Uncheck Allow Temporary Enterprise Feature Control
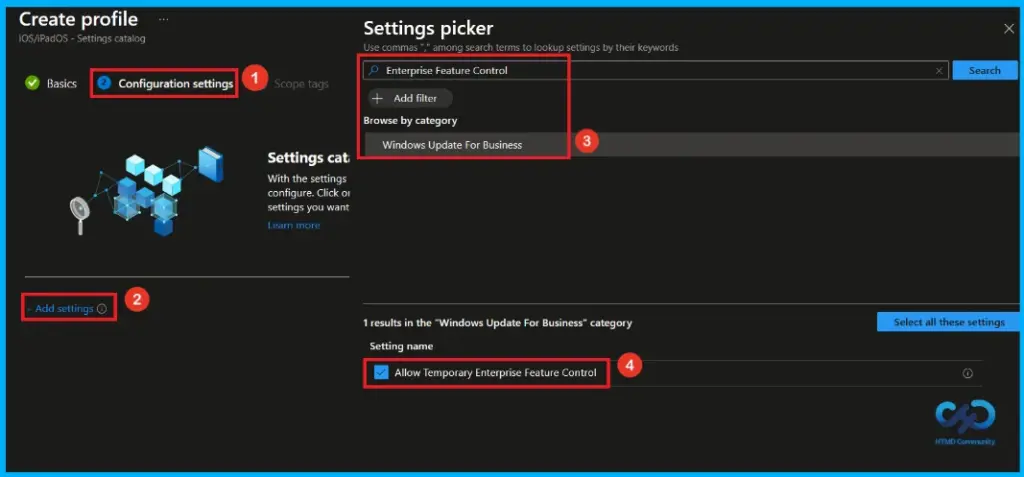Image resolution: width=1024 pixels, height=477 pixels. tap(381, 373)
